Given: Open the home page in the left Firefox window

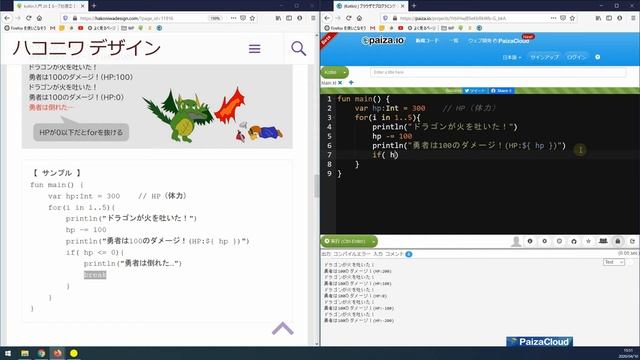Looking at the screenshot, I should (x=39, y=18).
